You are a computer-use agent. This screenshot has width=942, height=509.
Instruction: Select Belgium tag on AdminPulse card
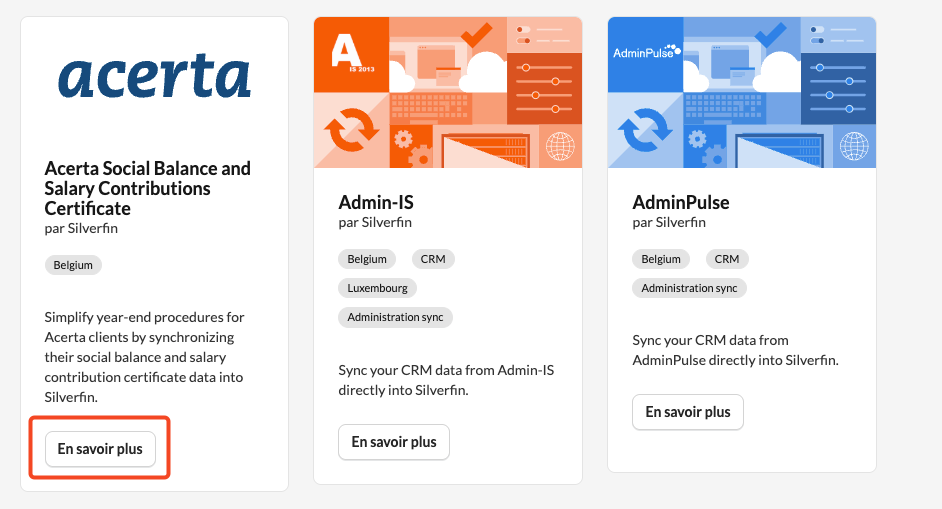click(661, 259)
